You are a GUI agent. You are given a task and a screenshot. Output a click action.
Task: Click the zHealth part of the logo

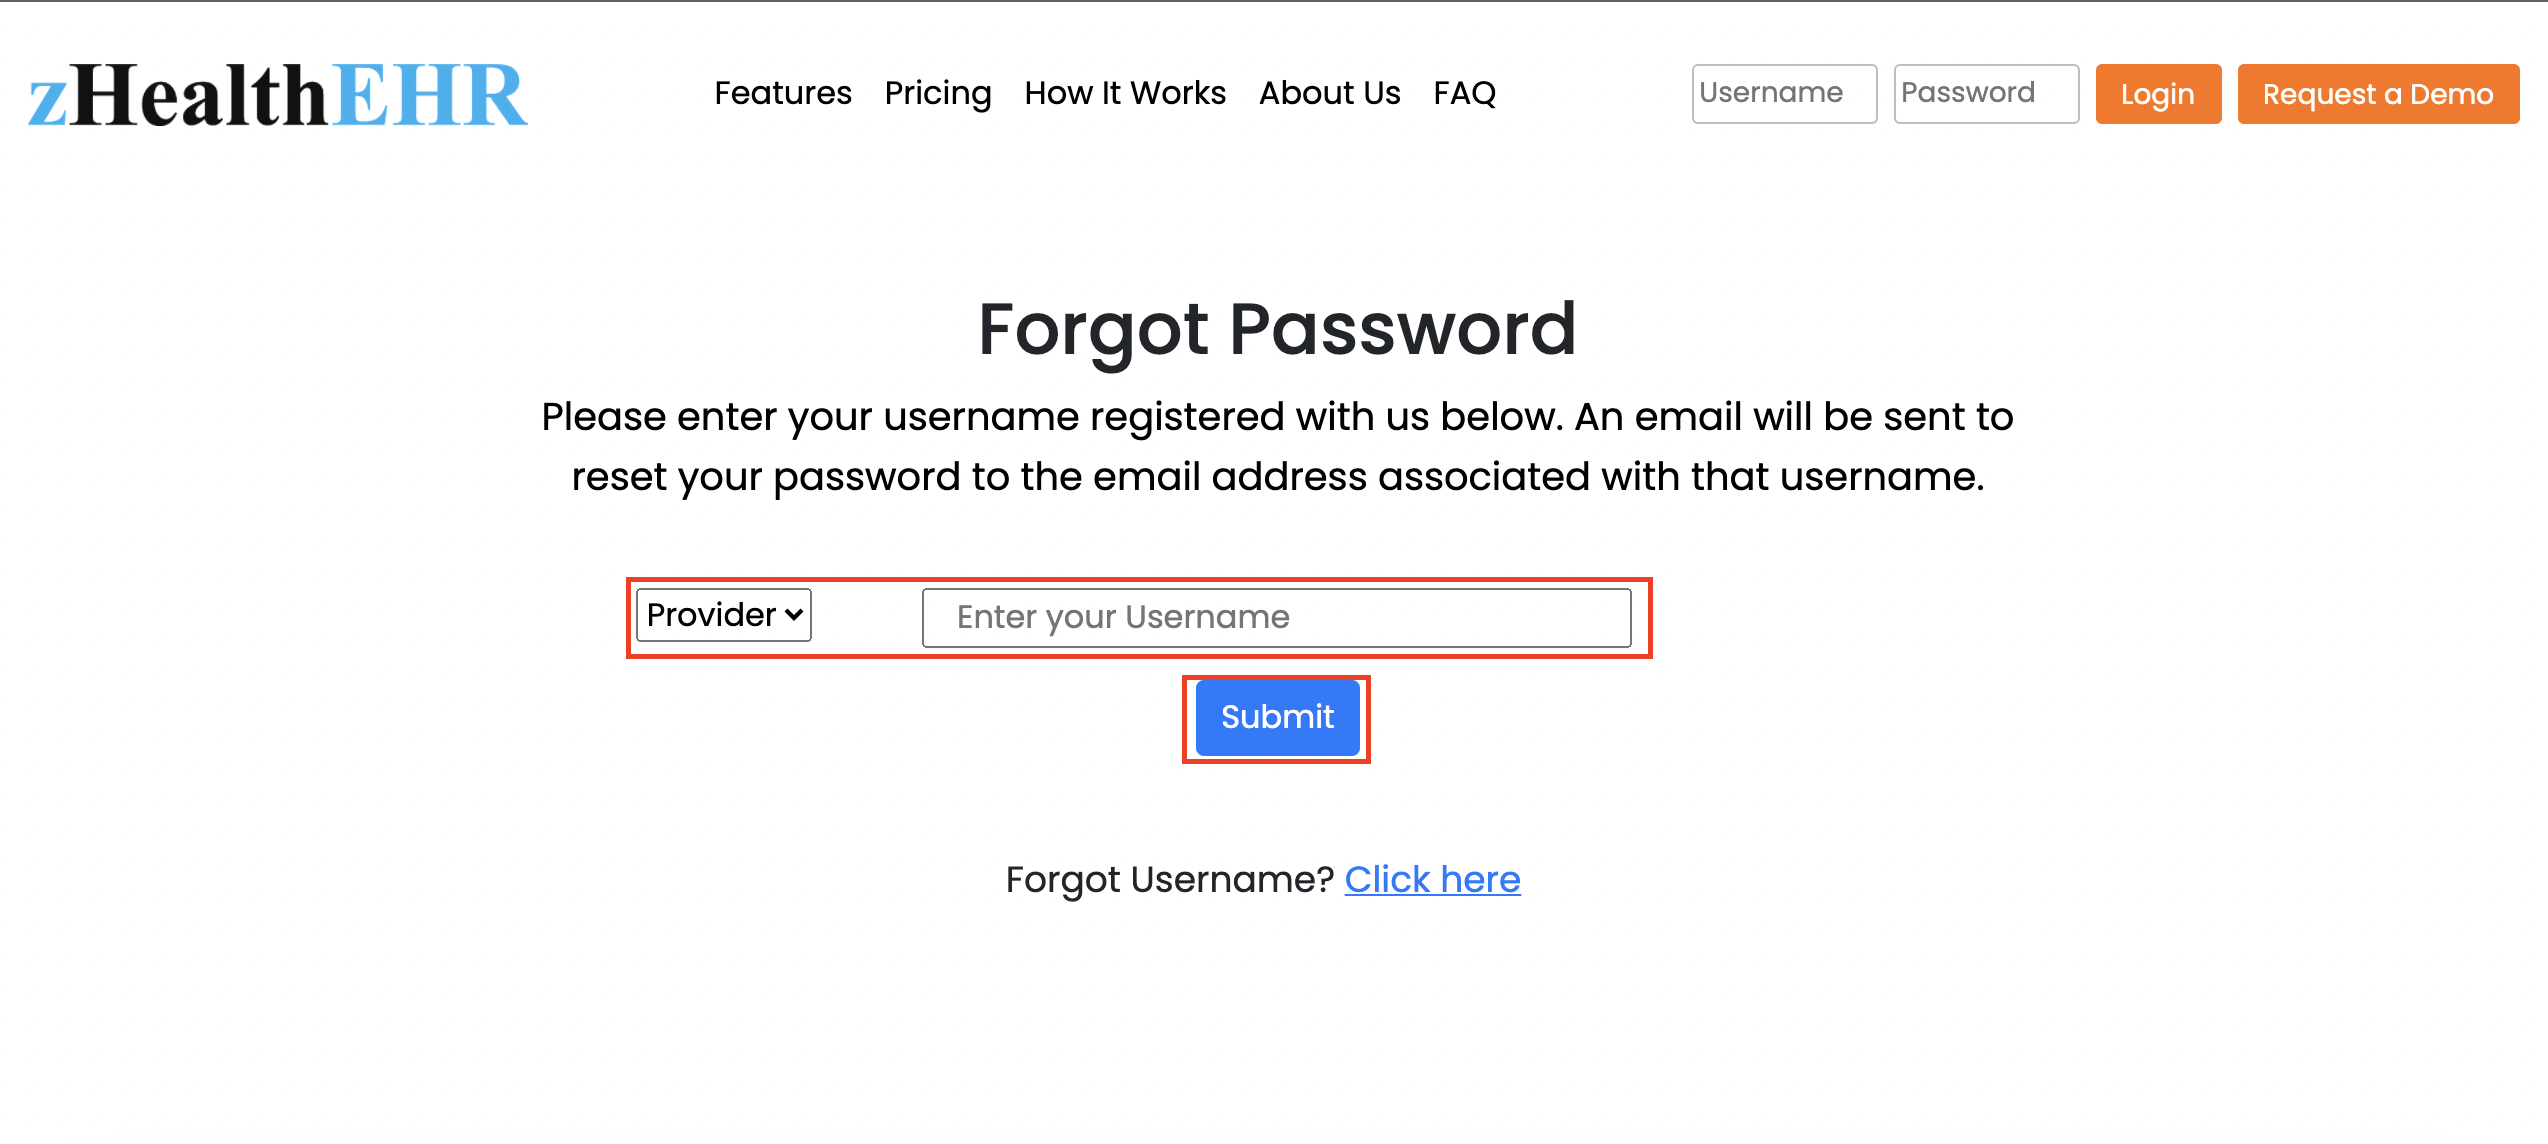[x=178, y=96]
